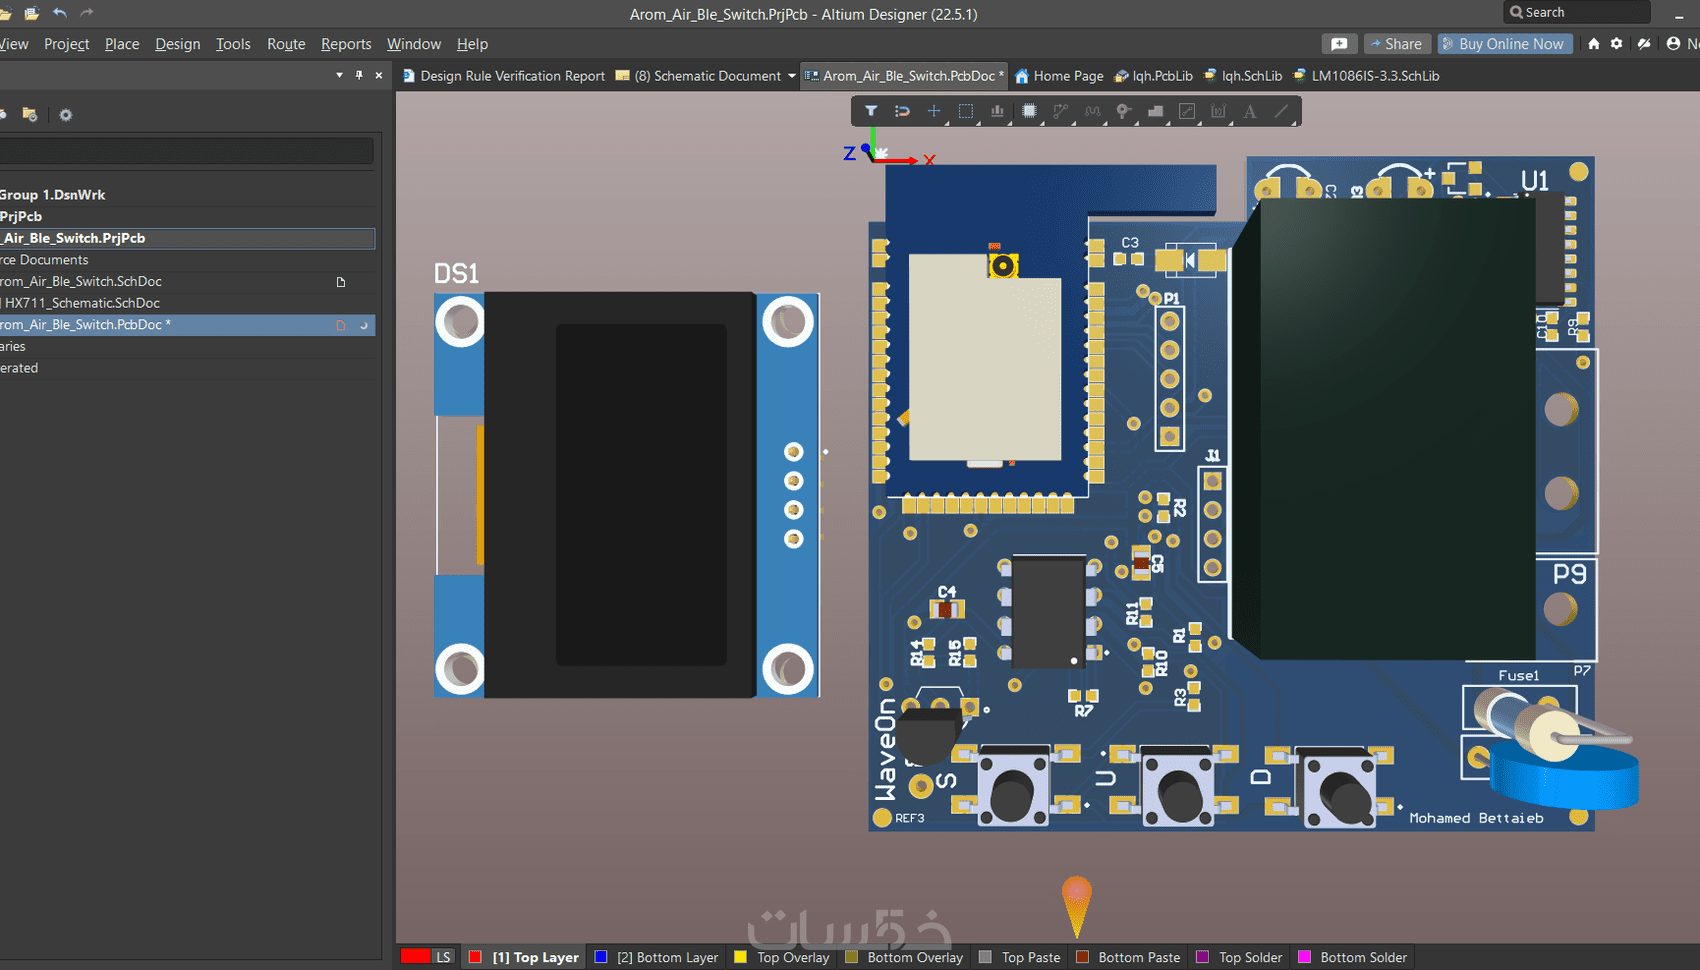
Task: Pin the Projects panel with pushpin
Action: click(x=359, y=75)
